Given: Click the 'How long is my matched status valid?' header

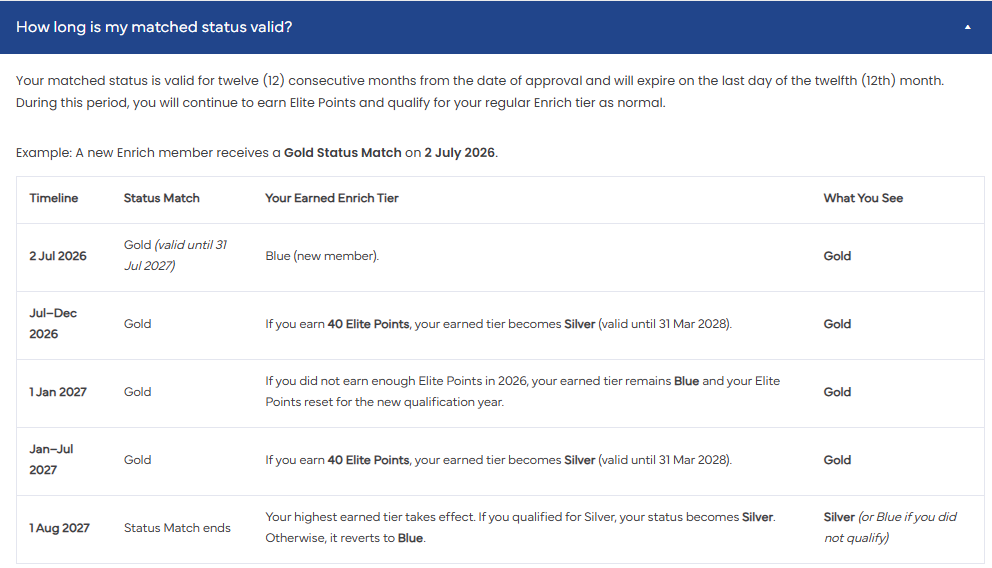Looking at the screenshot, I should [x=496, y=27].
